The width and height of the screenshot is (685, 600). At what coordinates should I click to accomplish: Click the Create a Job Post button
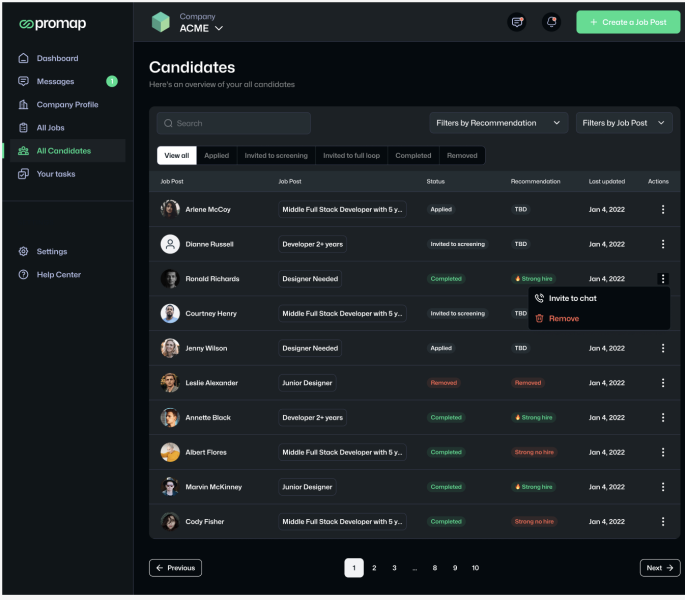coord(628,22)
